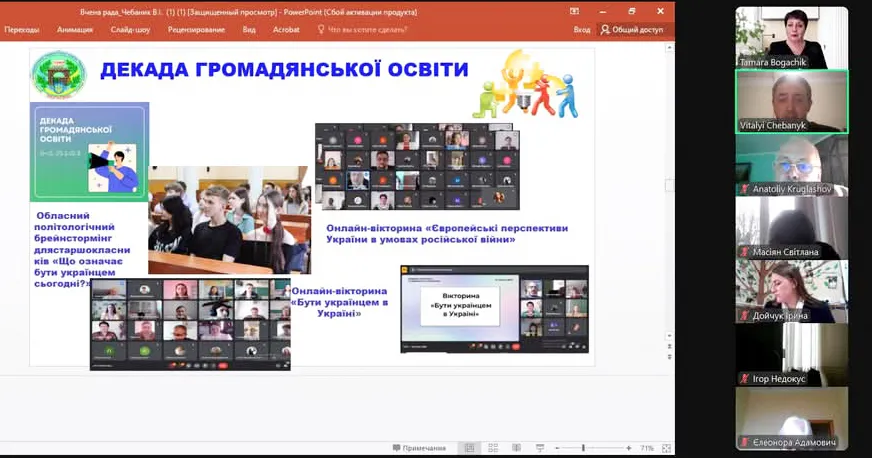This screenshot has height=458, width=872.
Task: Switch to Normal view in status bar
Action: 470,448
